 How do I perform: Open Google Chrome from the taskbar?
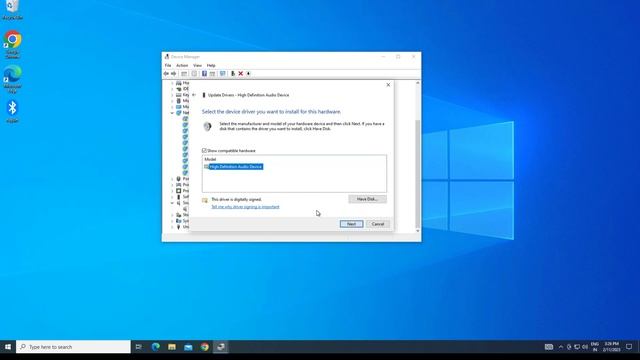point(204,347)
